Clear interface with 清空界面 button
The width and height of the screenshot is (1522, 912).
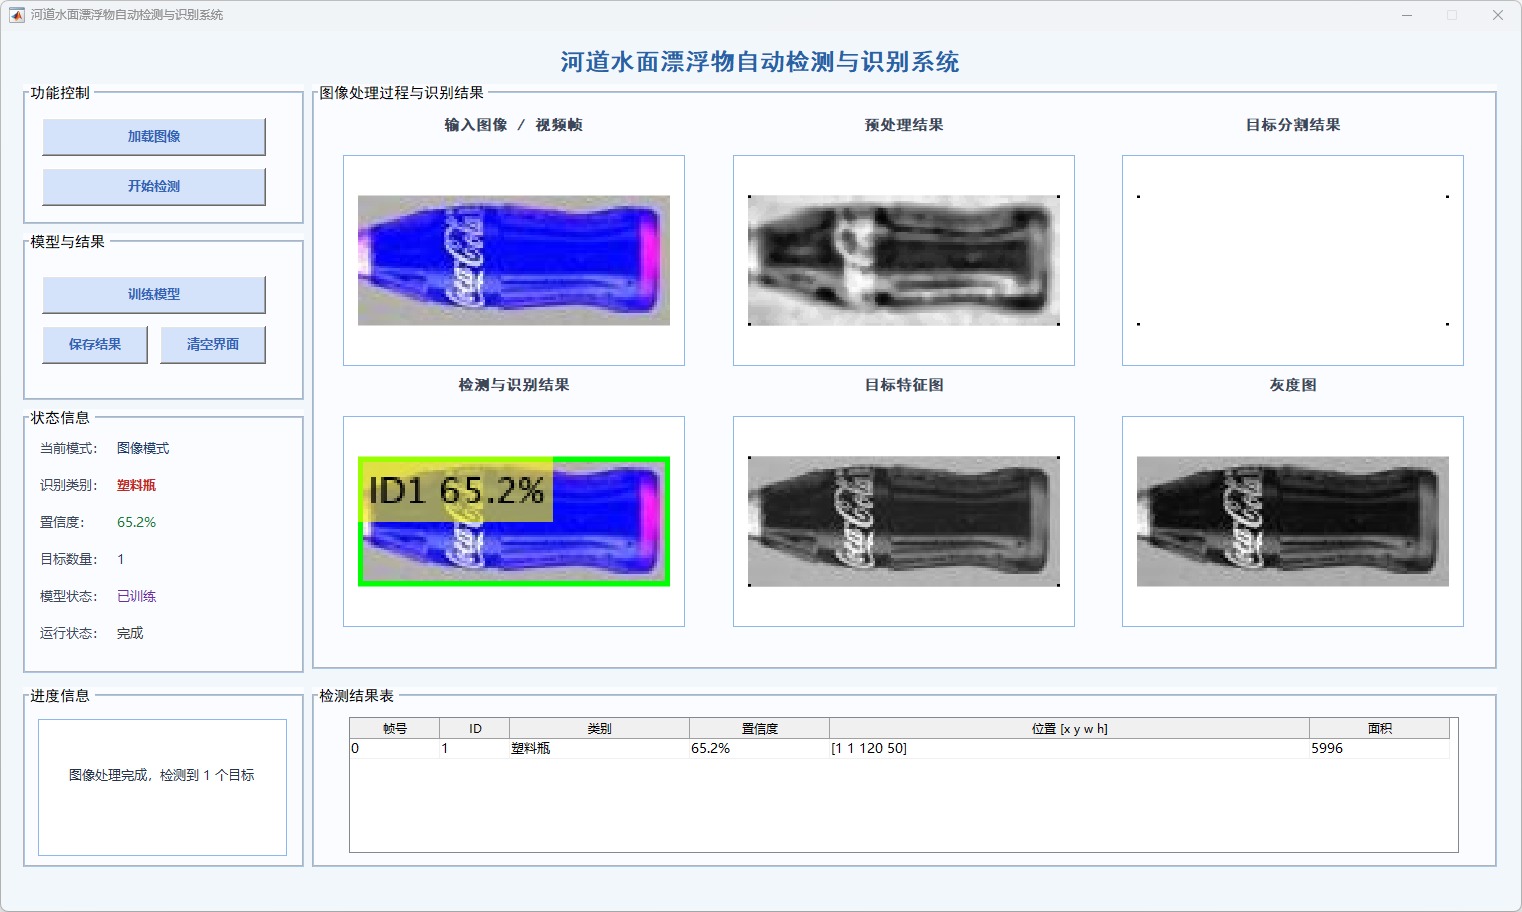click(213, 345)
